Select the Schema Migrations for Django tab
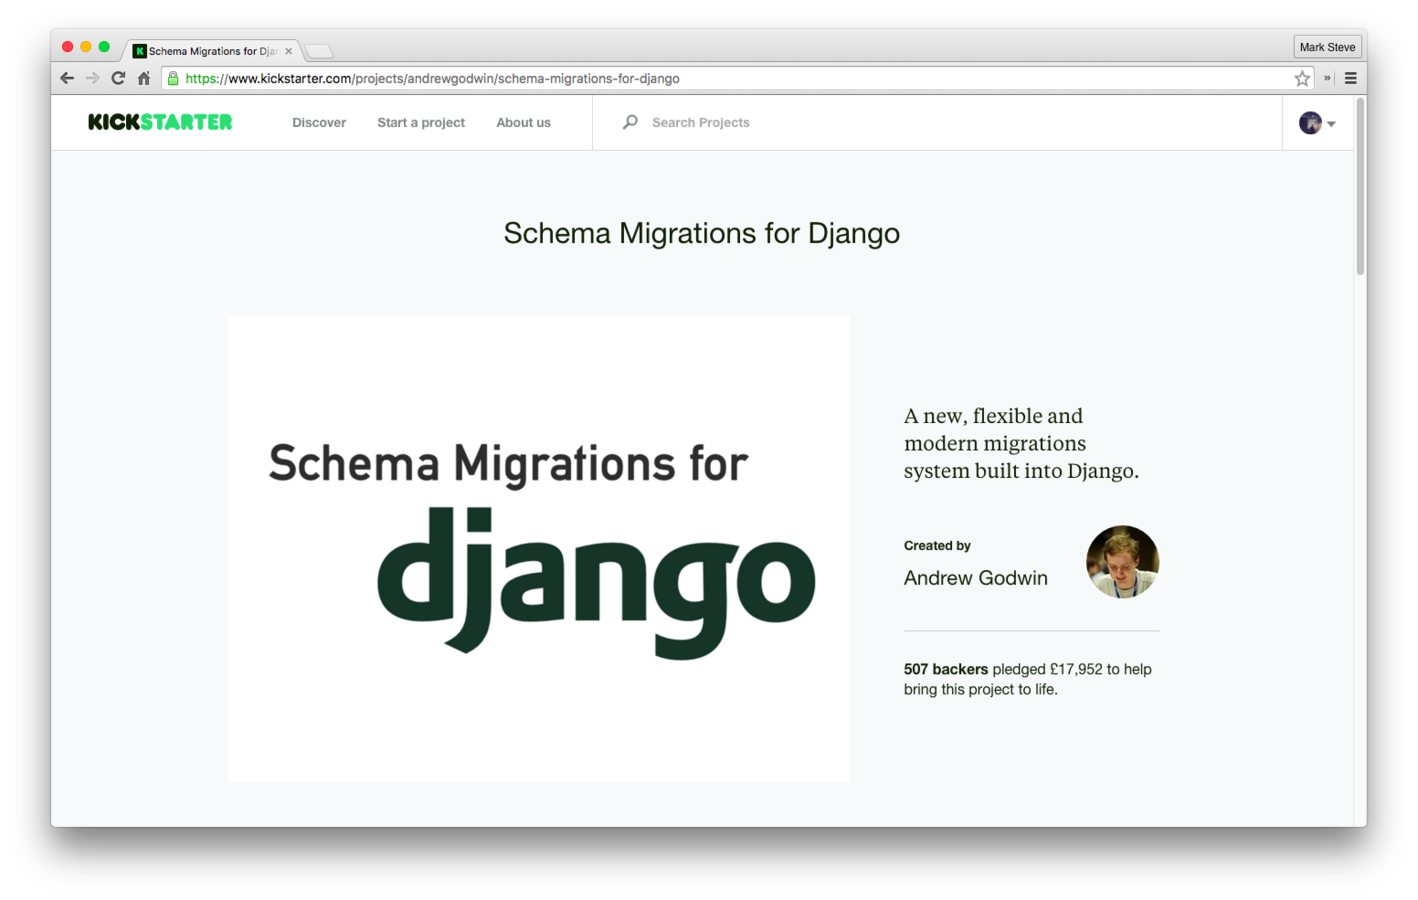This screenshot has width=1418, height=900. [x=213, y=51]
